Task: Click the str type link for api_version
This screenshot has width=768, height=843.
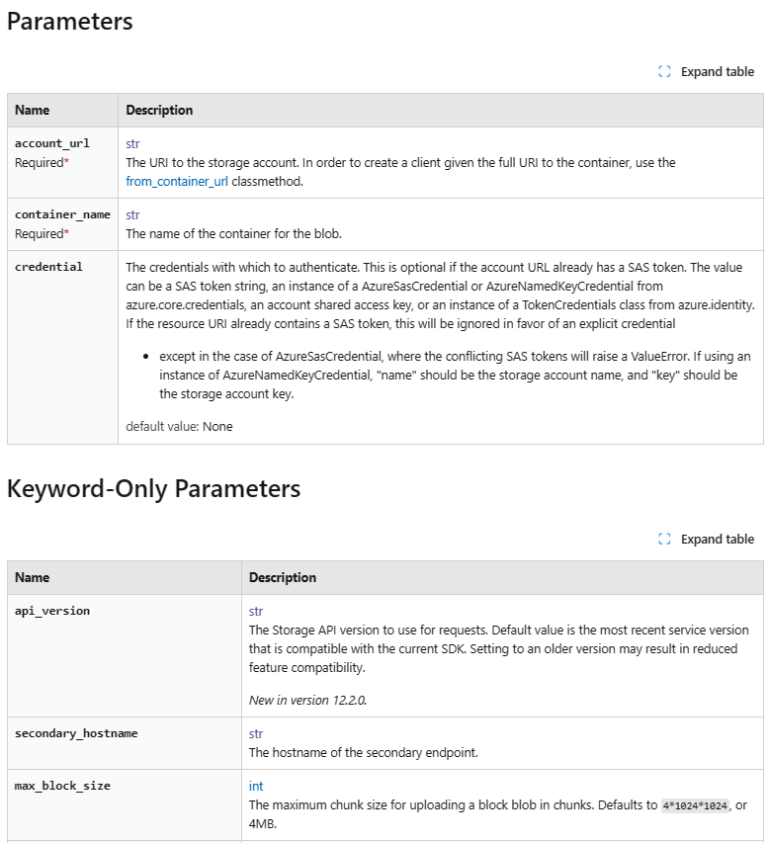Action: coord(256,610)
